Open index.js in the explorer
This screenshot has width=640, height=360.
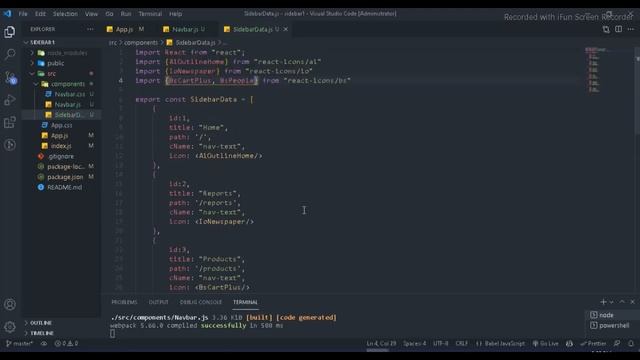pos(61,146)
